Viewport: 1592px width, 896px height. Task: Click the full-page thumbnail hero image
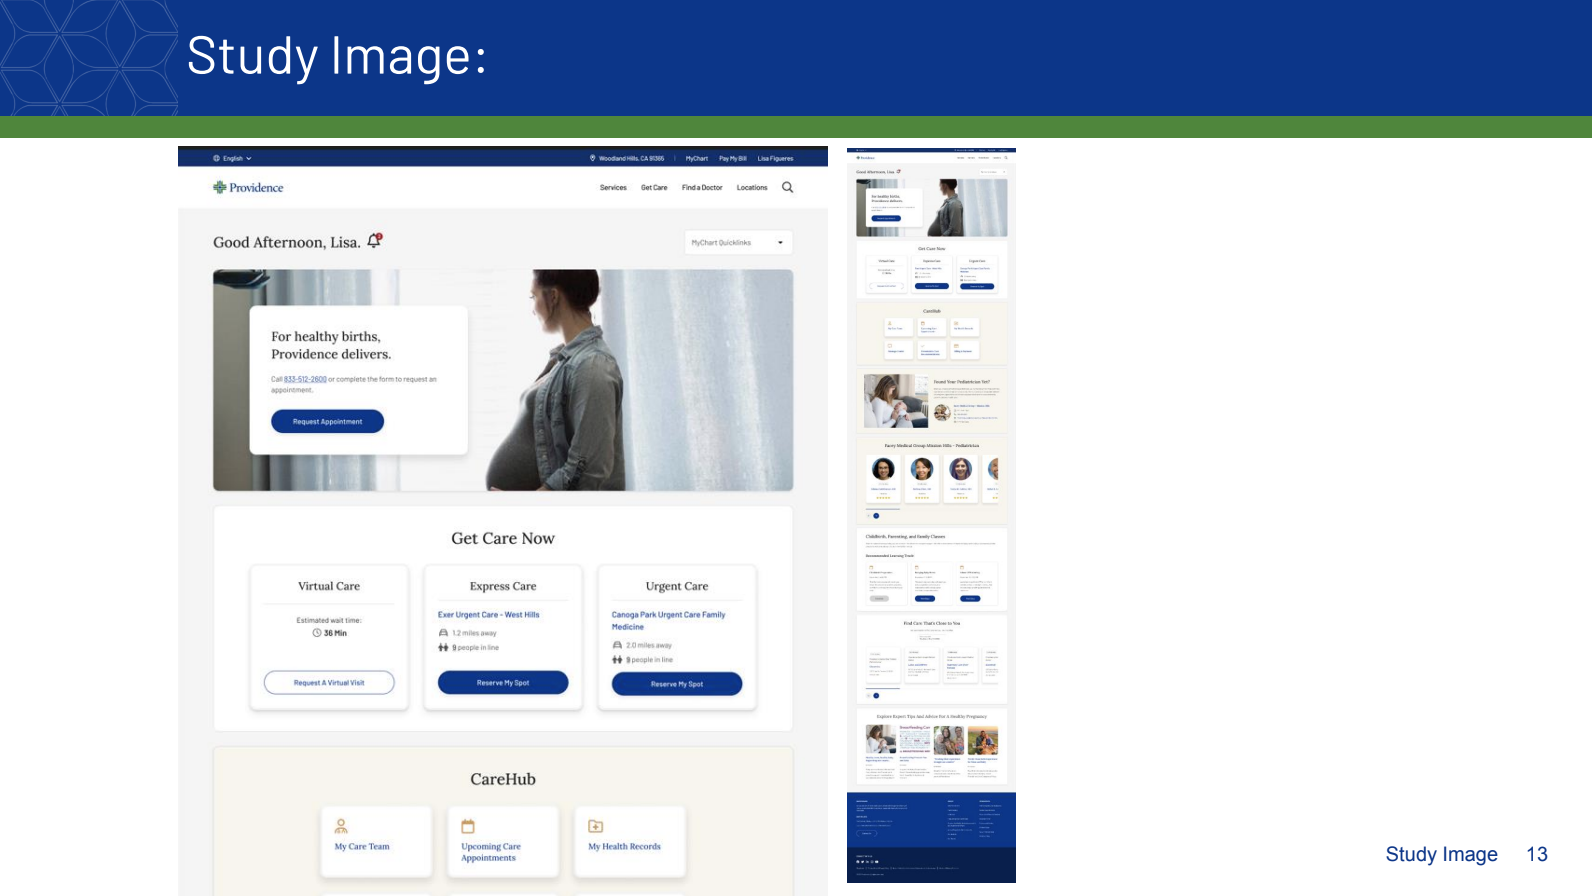coord(932,208)
